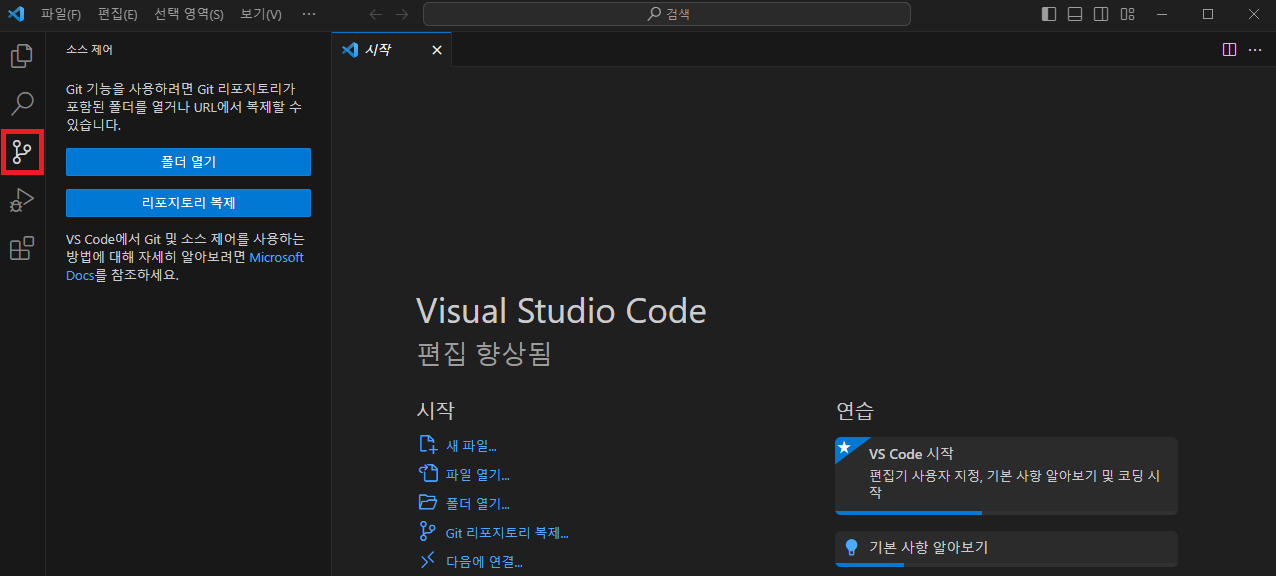The height and width of the screenshot is (576, 1276).
Task: Open the 보기(V) menu
Action: click(x=261, y=14)
